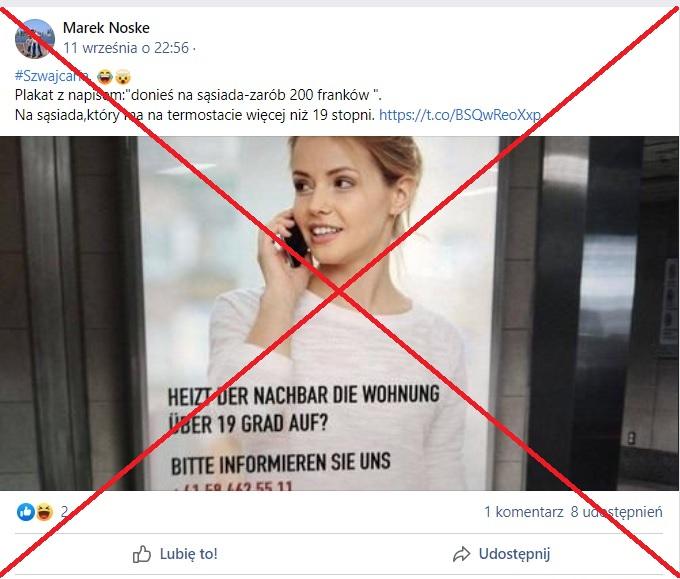
Task: Click the yellow Haha reaction icon
Action: pos(44,512)
